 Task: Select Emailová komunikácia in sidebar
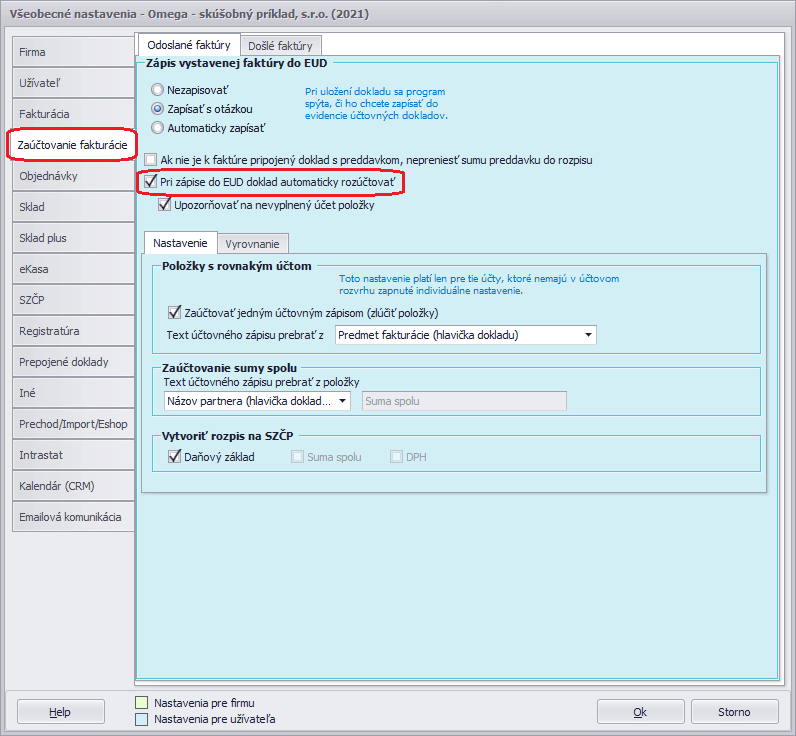(70, 517)
